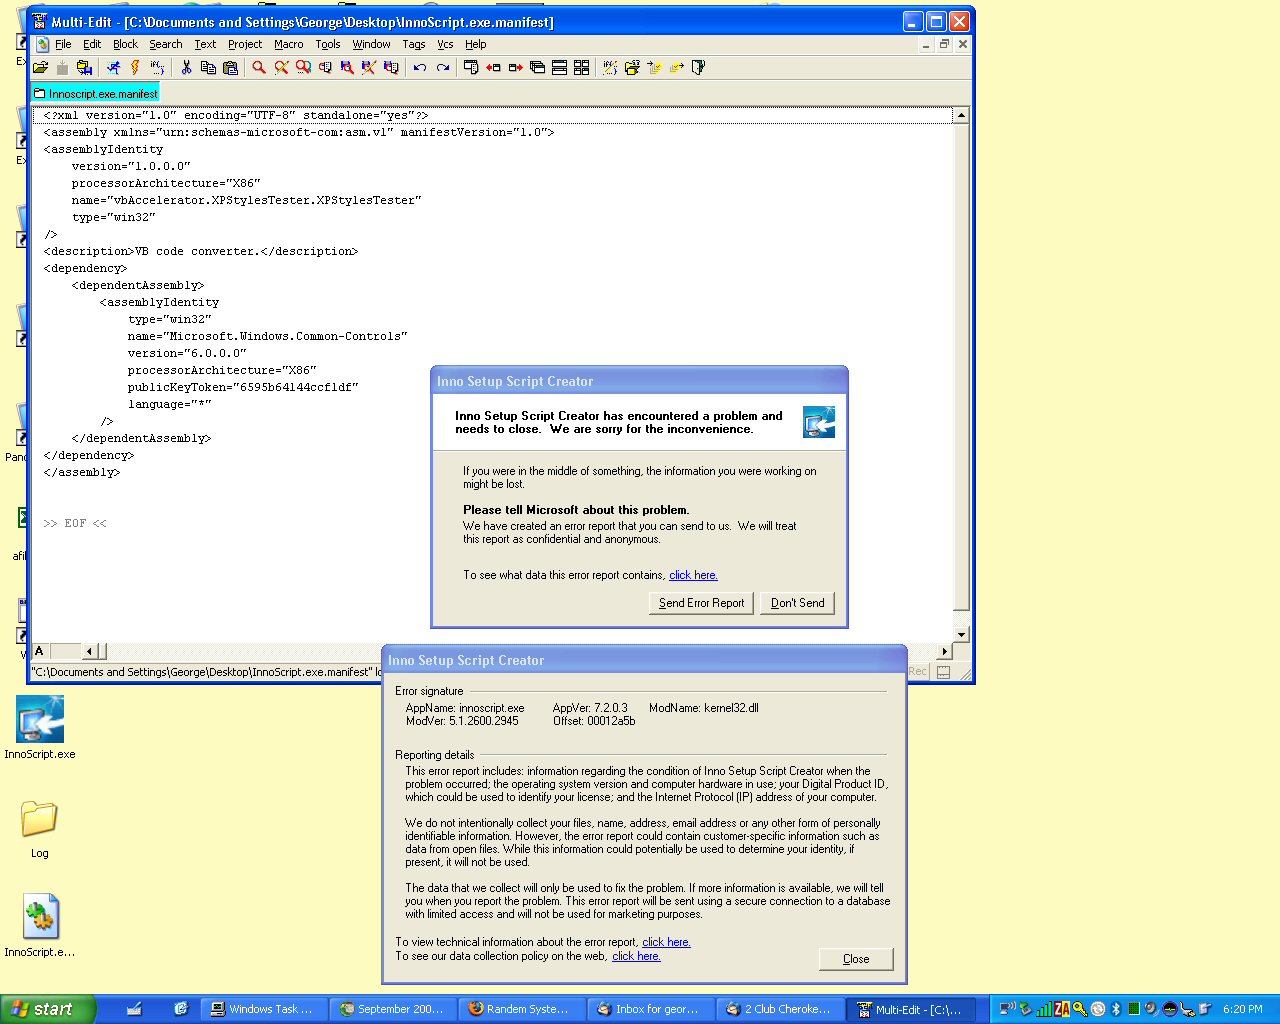Screen dimensions: 1280x1024
Task: Click the Send Error Report button
Action: pos(702,603)
